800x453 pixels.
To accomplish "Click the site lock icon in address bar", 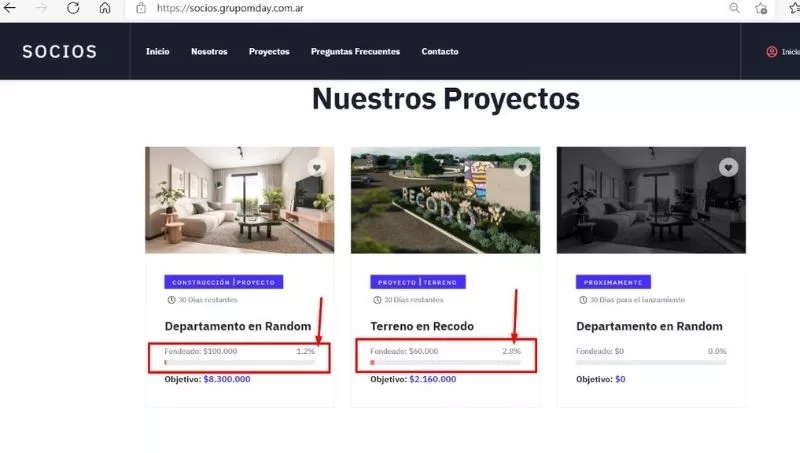I will pyautogui.click(x=141, y=8).
